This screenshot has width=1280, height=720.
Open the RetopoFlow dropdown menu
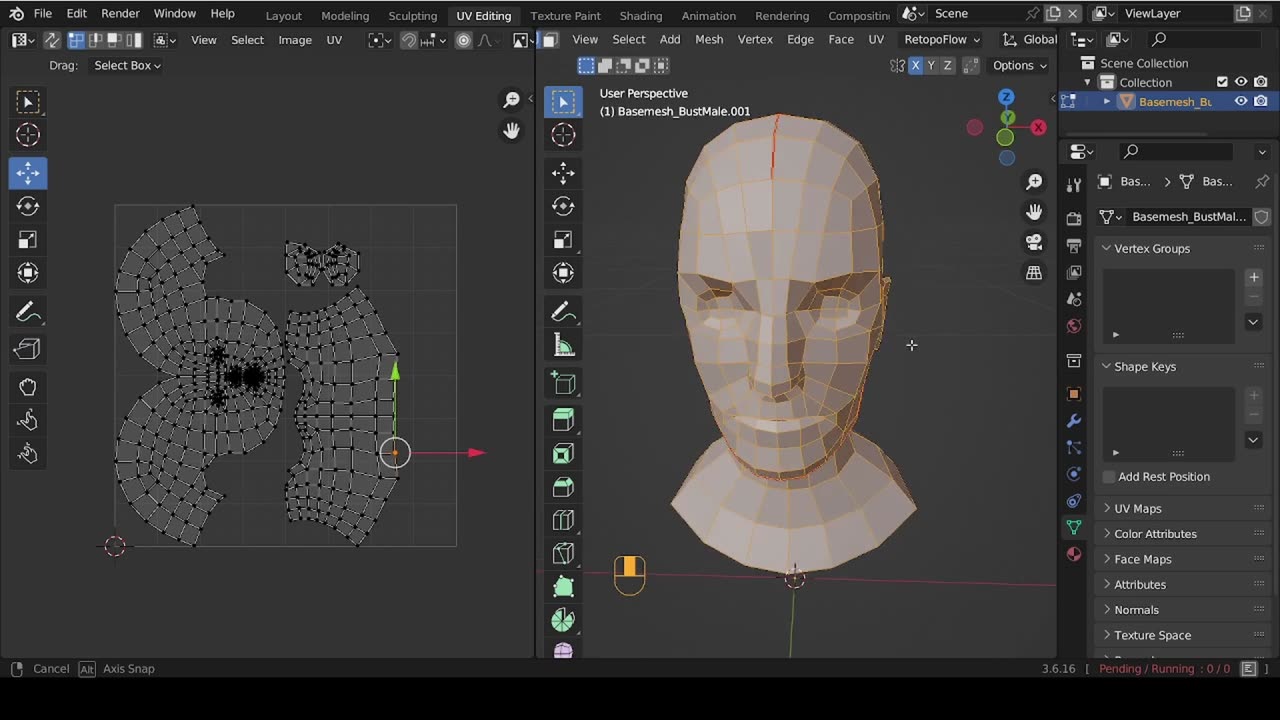[941, 39]
